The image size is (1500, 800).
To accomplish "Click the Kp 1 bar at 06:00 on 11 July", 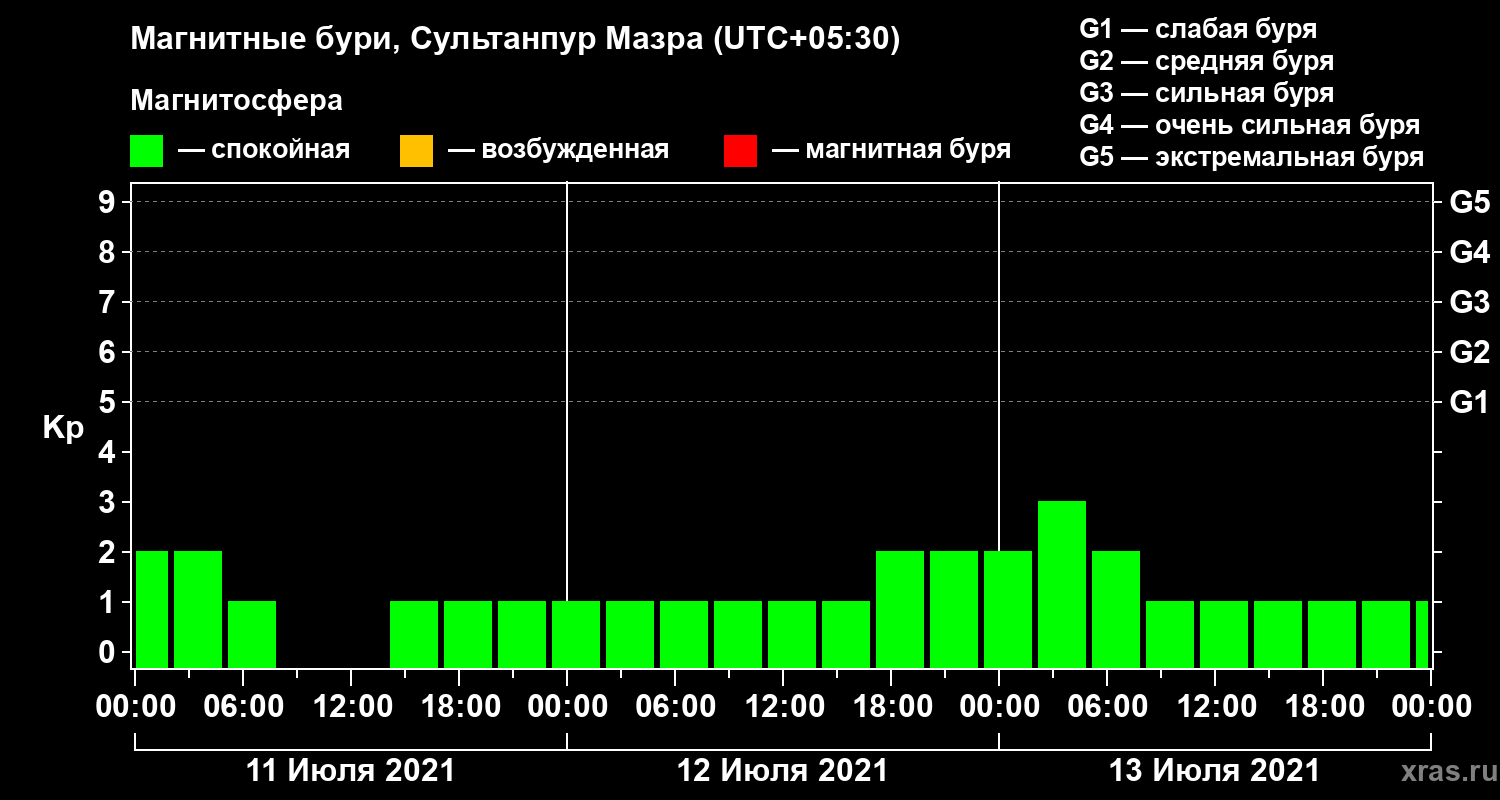I will click(x=252, y=634).
